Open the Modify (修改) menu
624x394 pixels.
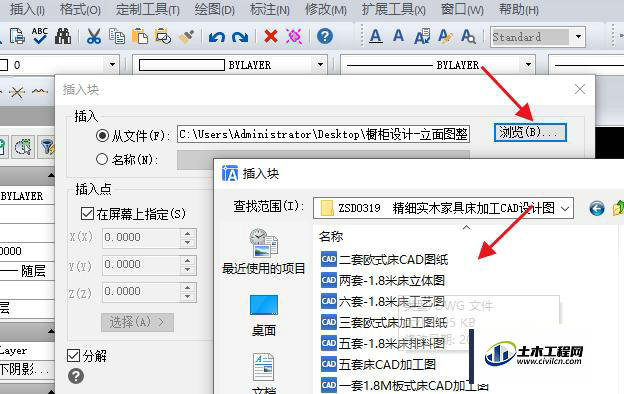click(326, 9)
